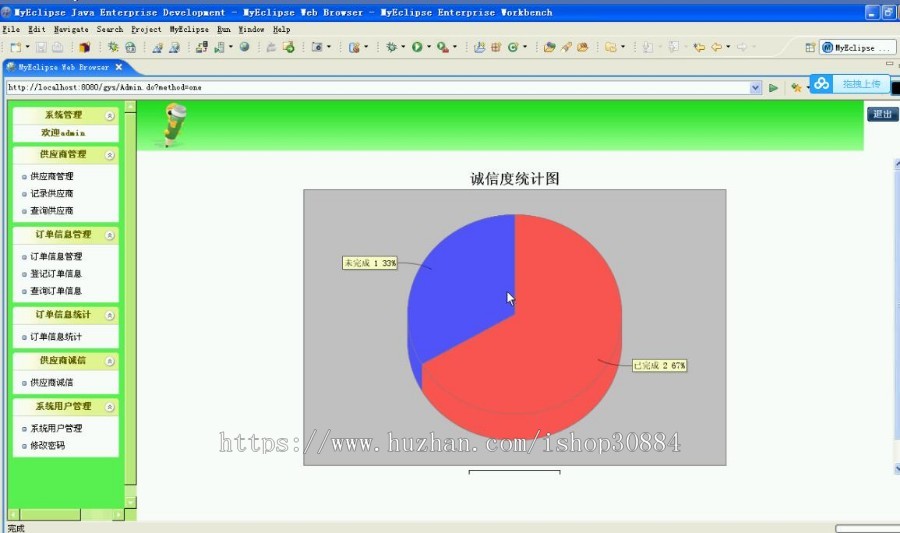Open dropdown arrow next to Debug icon
Viewport: 900px width, 533px height.
[x=403, y=47]
